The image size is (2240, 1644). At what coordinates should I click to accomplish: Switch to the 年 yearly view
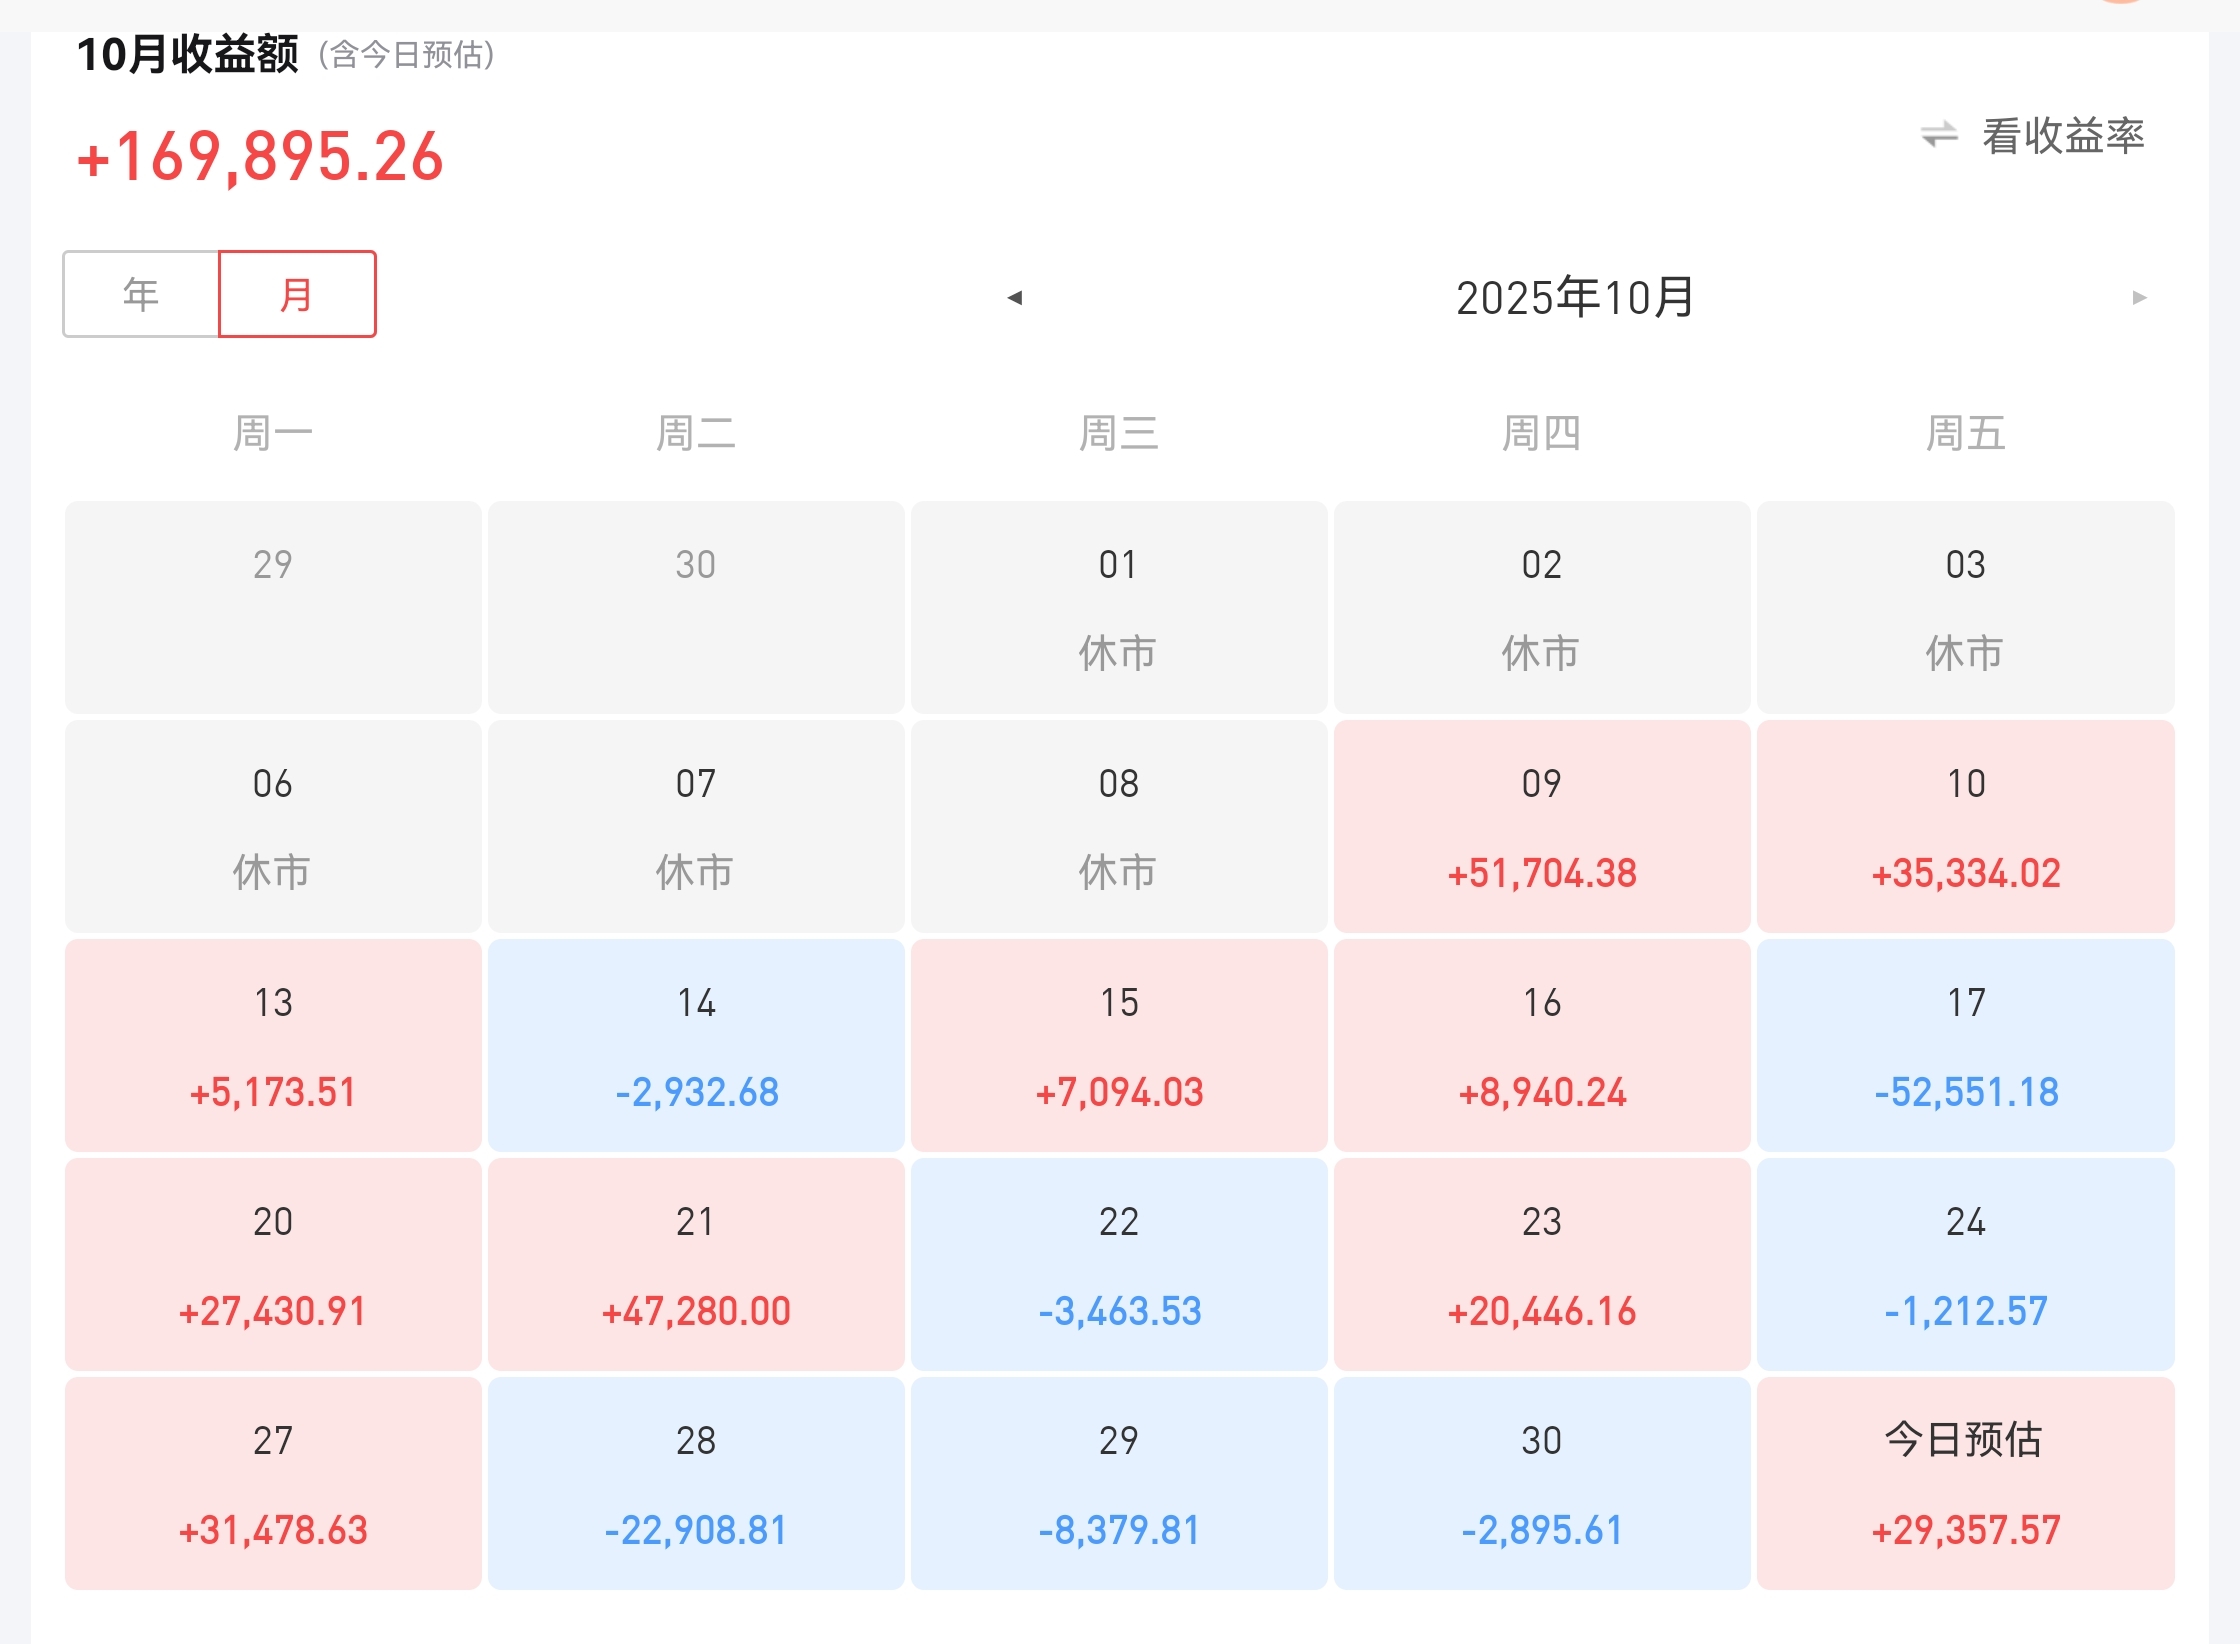pos(141,294)
